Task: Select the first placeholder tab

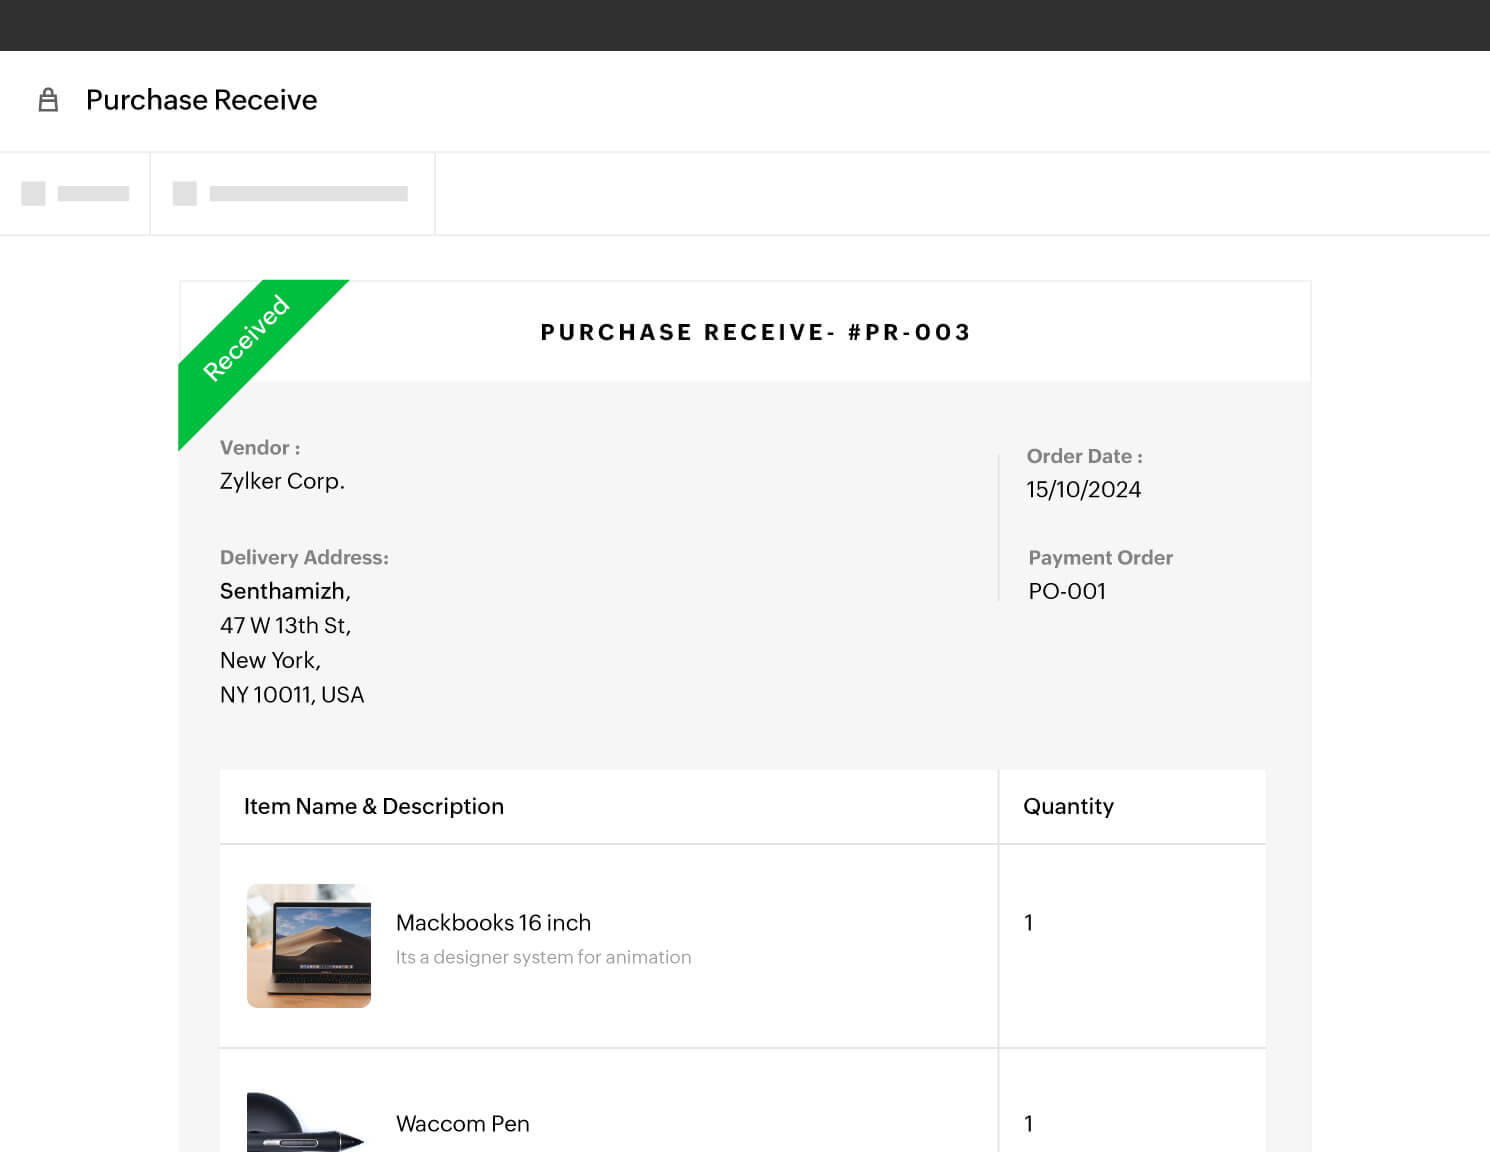Action: coord(75,192)
